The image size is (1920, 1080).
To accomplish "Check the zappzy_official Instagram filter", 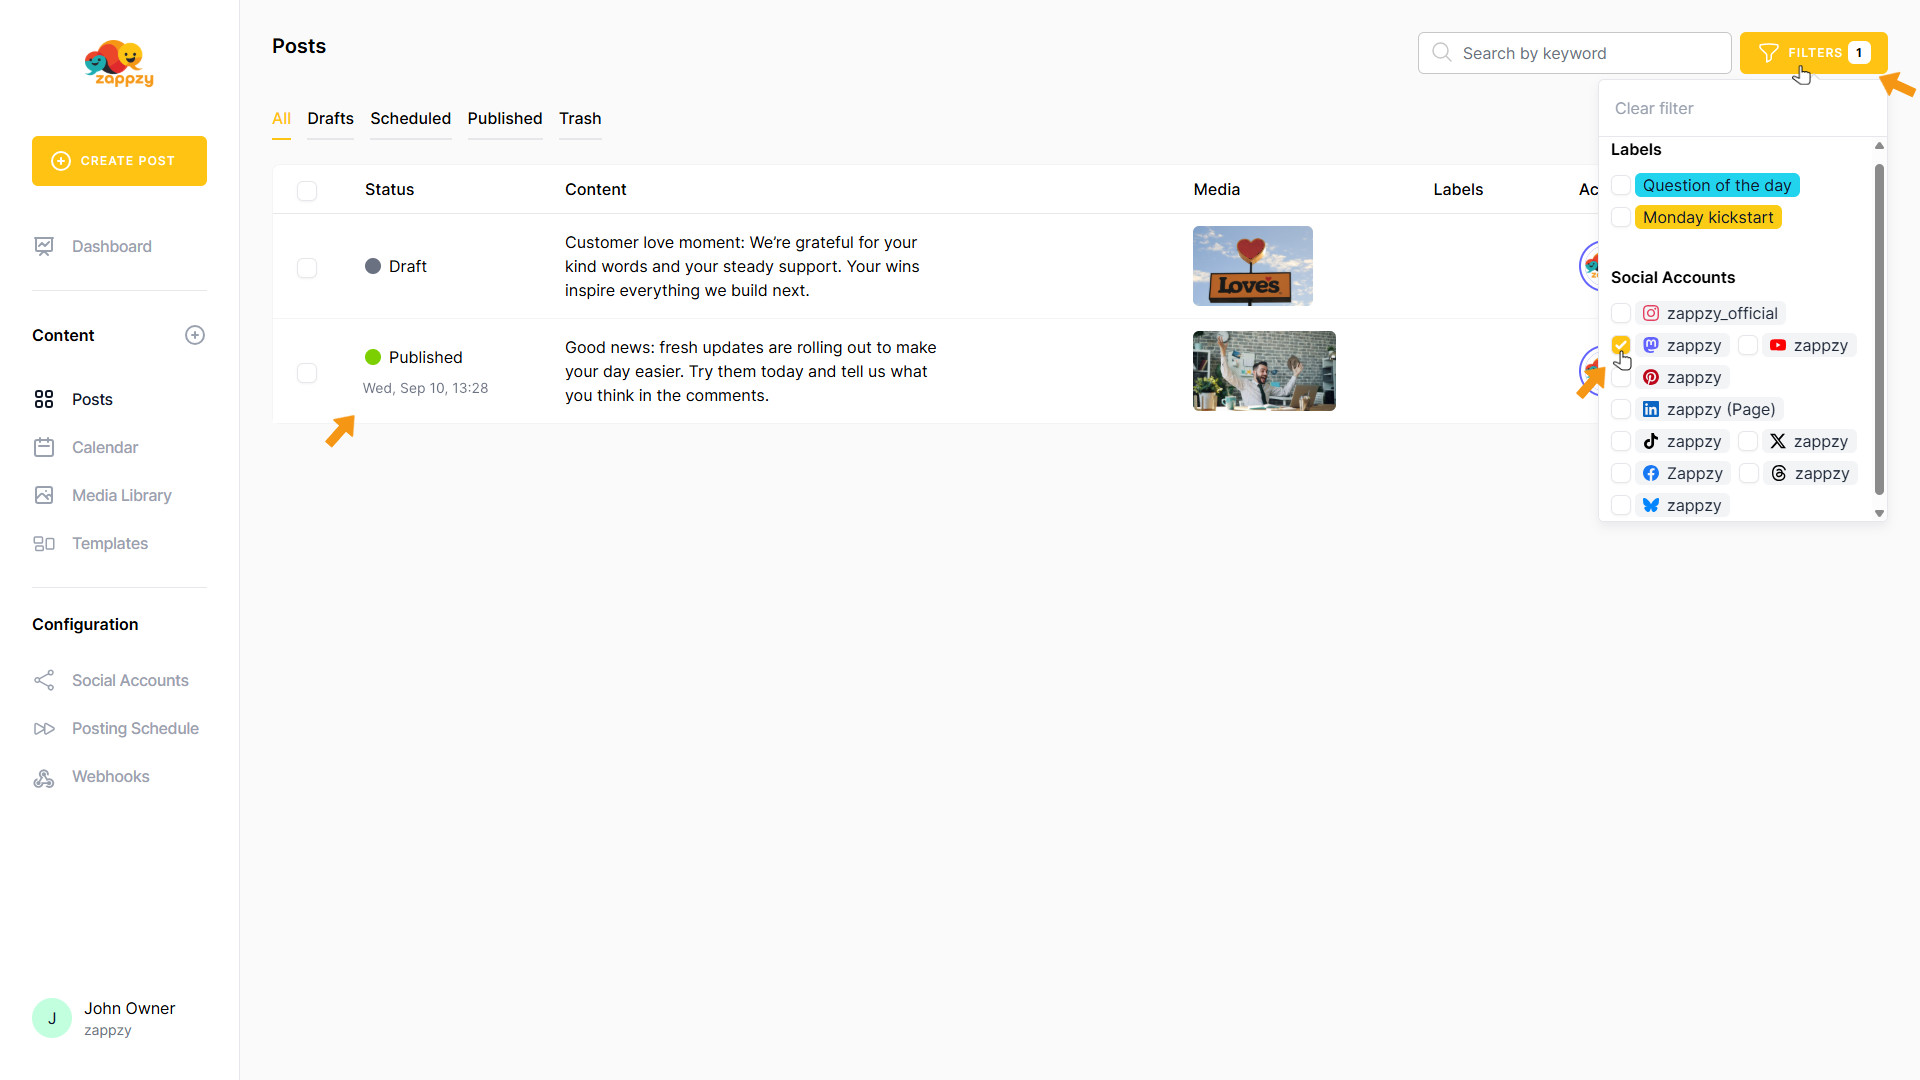I will coord(1621,313).
